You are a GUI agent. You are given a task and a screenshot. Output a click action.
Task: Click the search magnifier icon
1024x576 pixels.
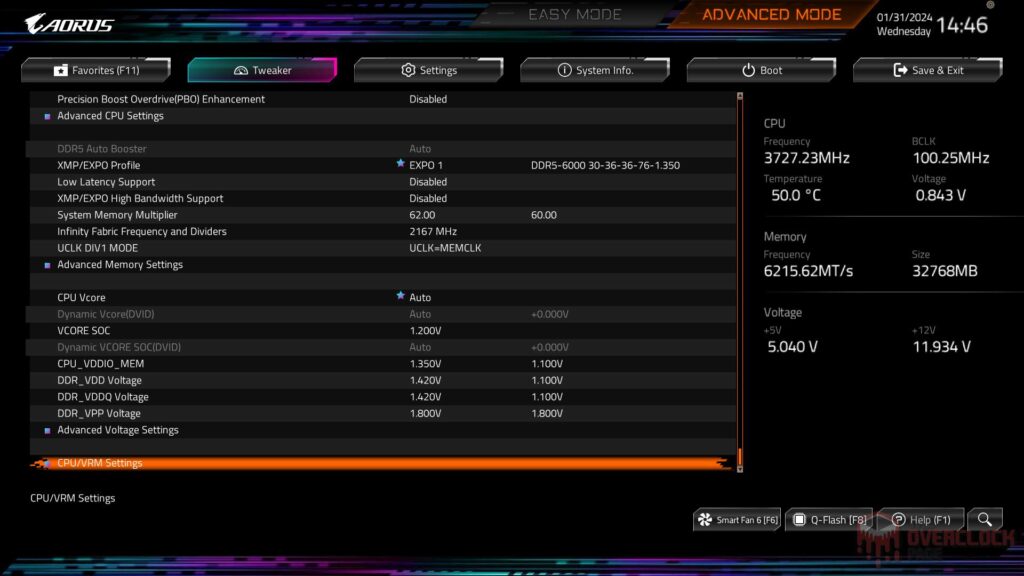point(985,519)
